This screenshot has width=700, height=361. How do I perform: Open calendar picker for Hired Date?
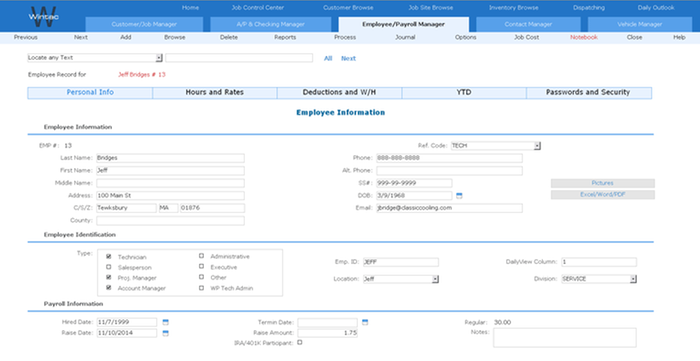[166, 322]
